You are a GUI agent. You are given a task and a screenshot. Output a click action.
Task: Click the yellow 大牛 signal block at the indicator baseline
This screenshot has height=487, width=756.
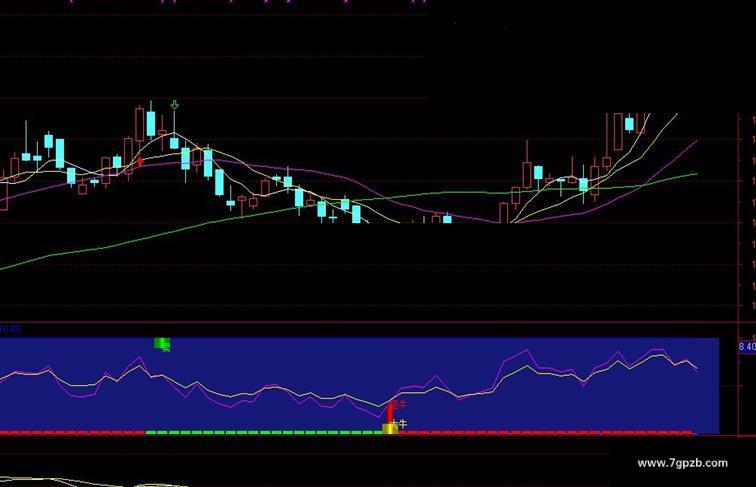coord(390,429)
